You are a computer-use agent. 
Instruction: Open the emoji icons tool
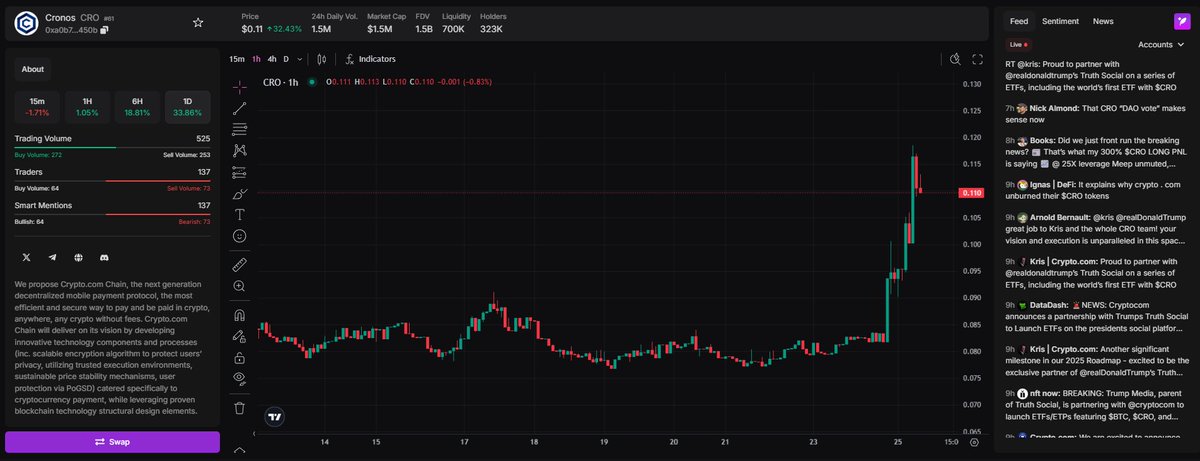[x=240, y=236]
